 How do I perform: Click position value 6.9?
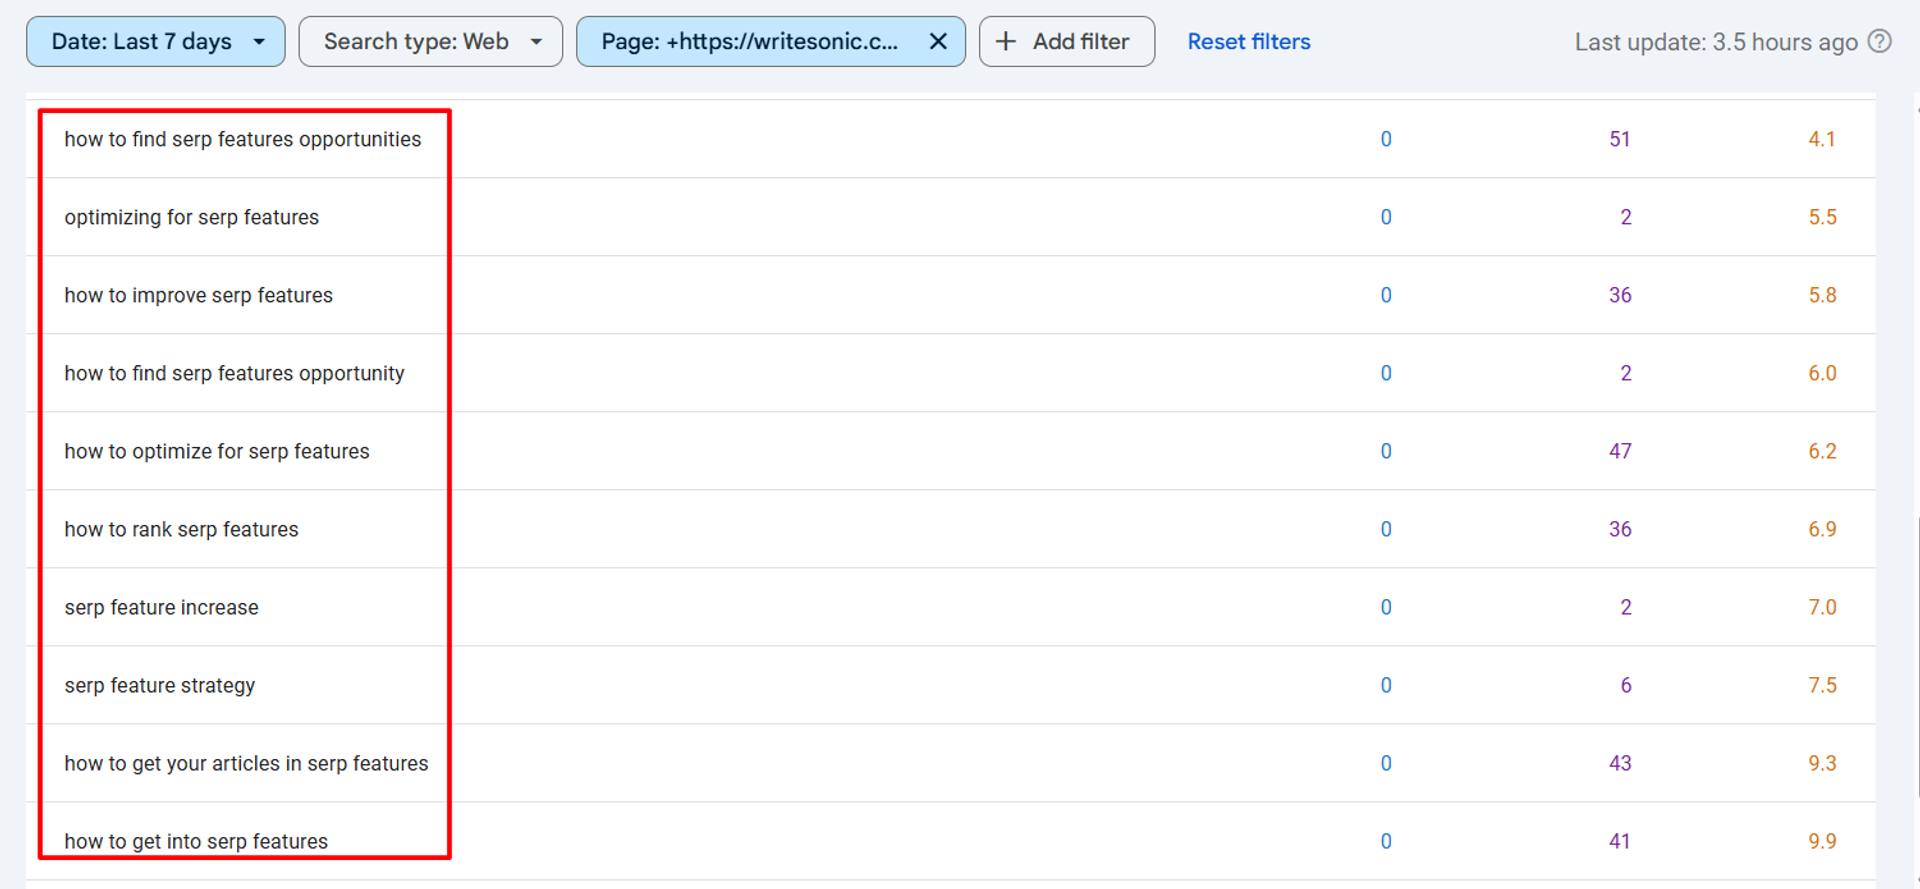pyautogui.click(x=1822, y=529)
